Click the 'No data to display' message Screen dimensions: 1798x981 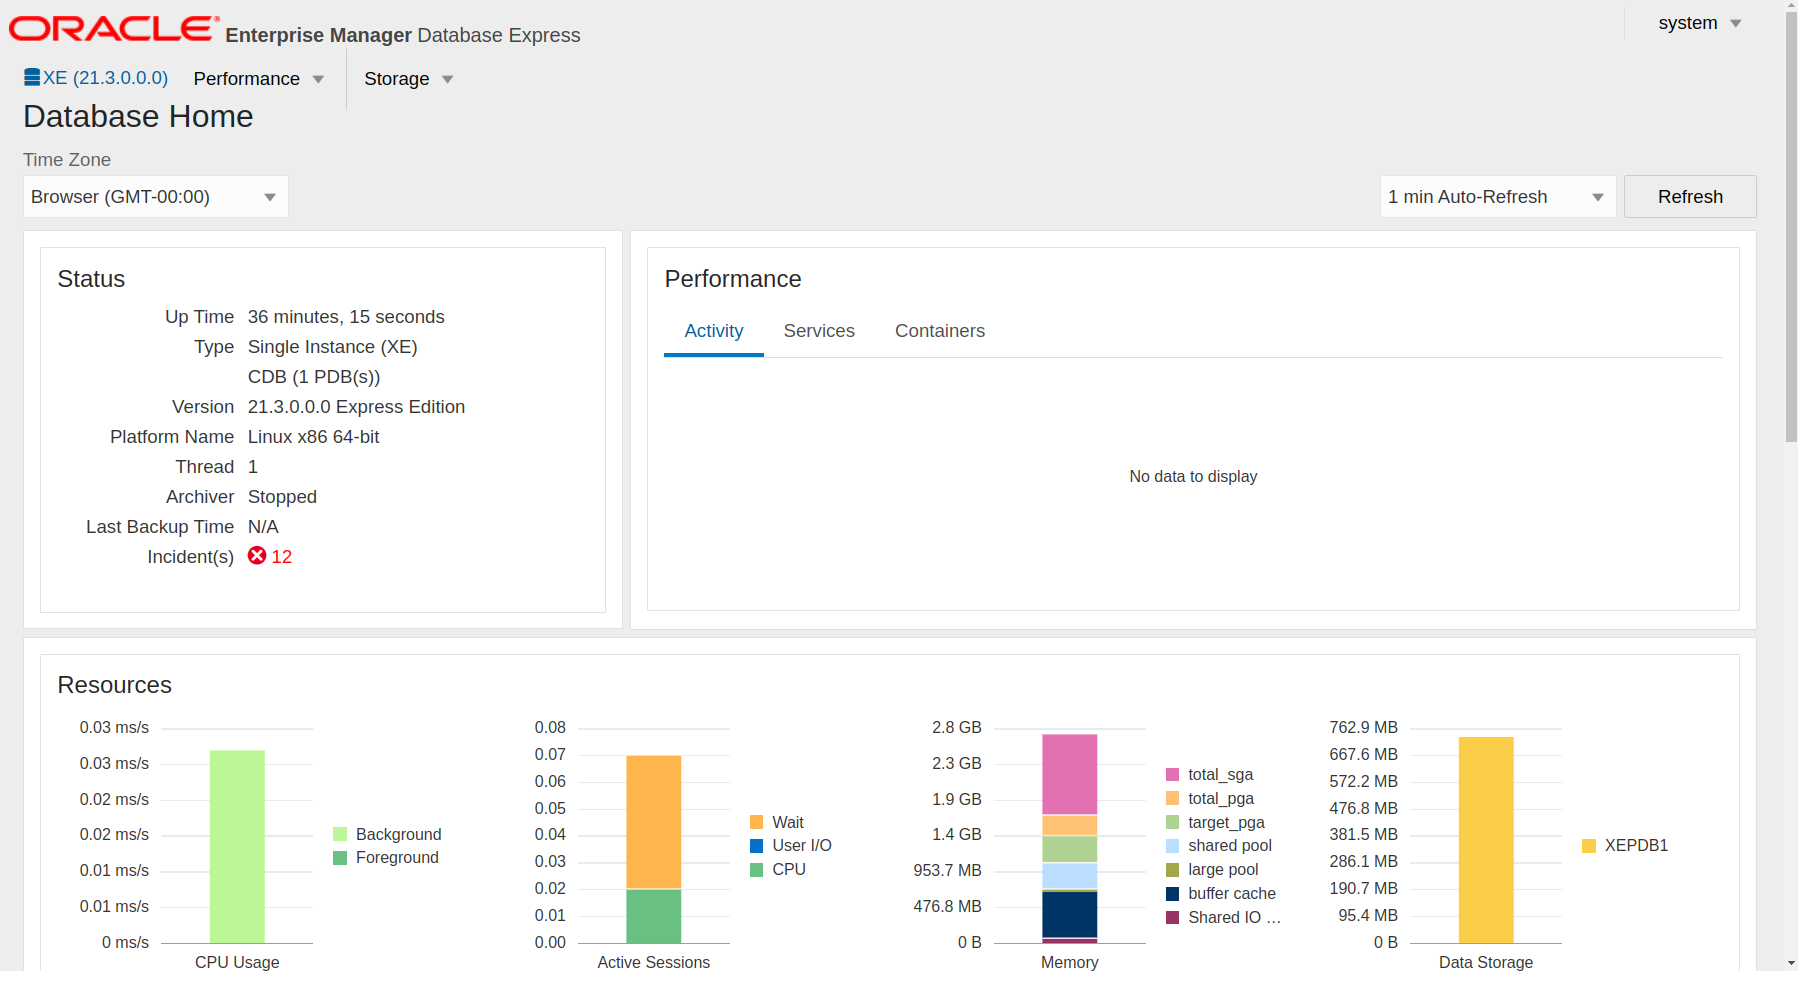(x=1193, y=477)
